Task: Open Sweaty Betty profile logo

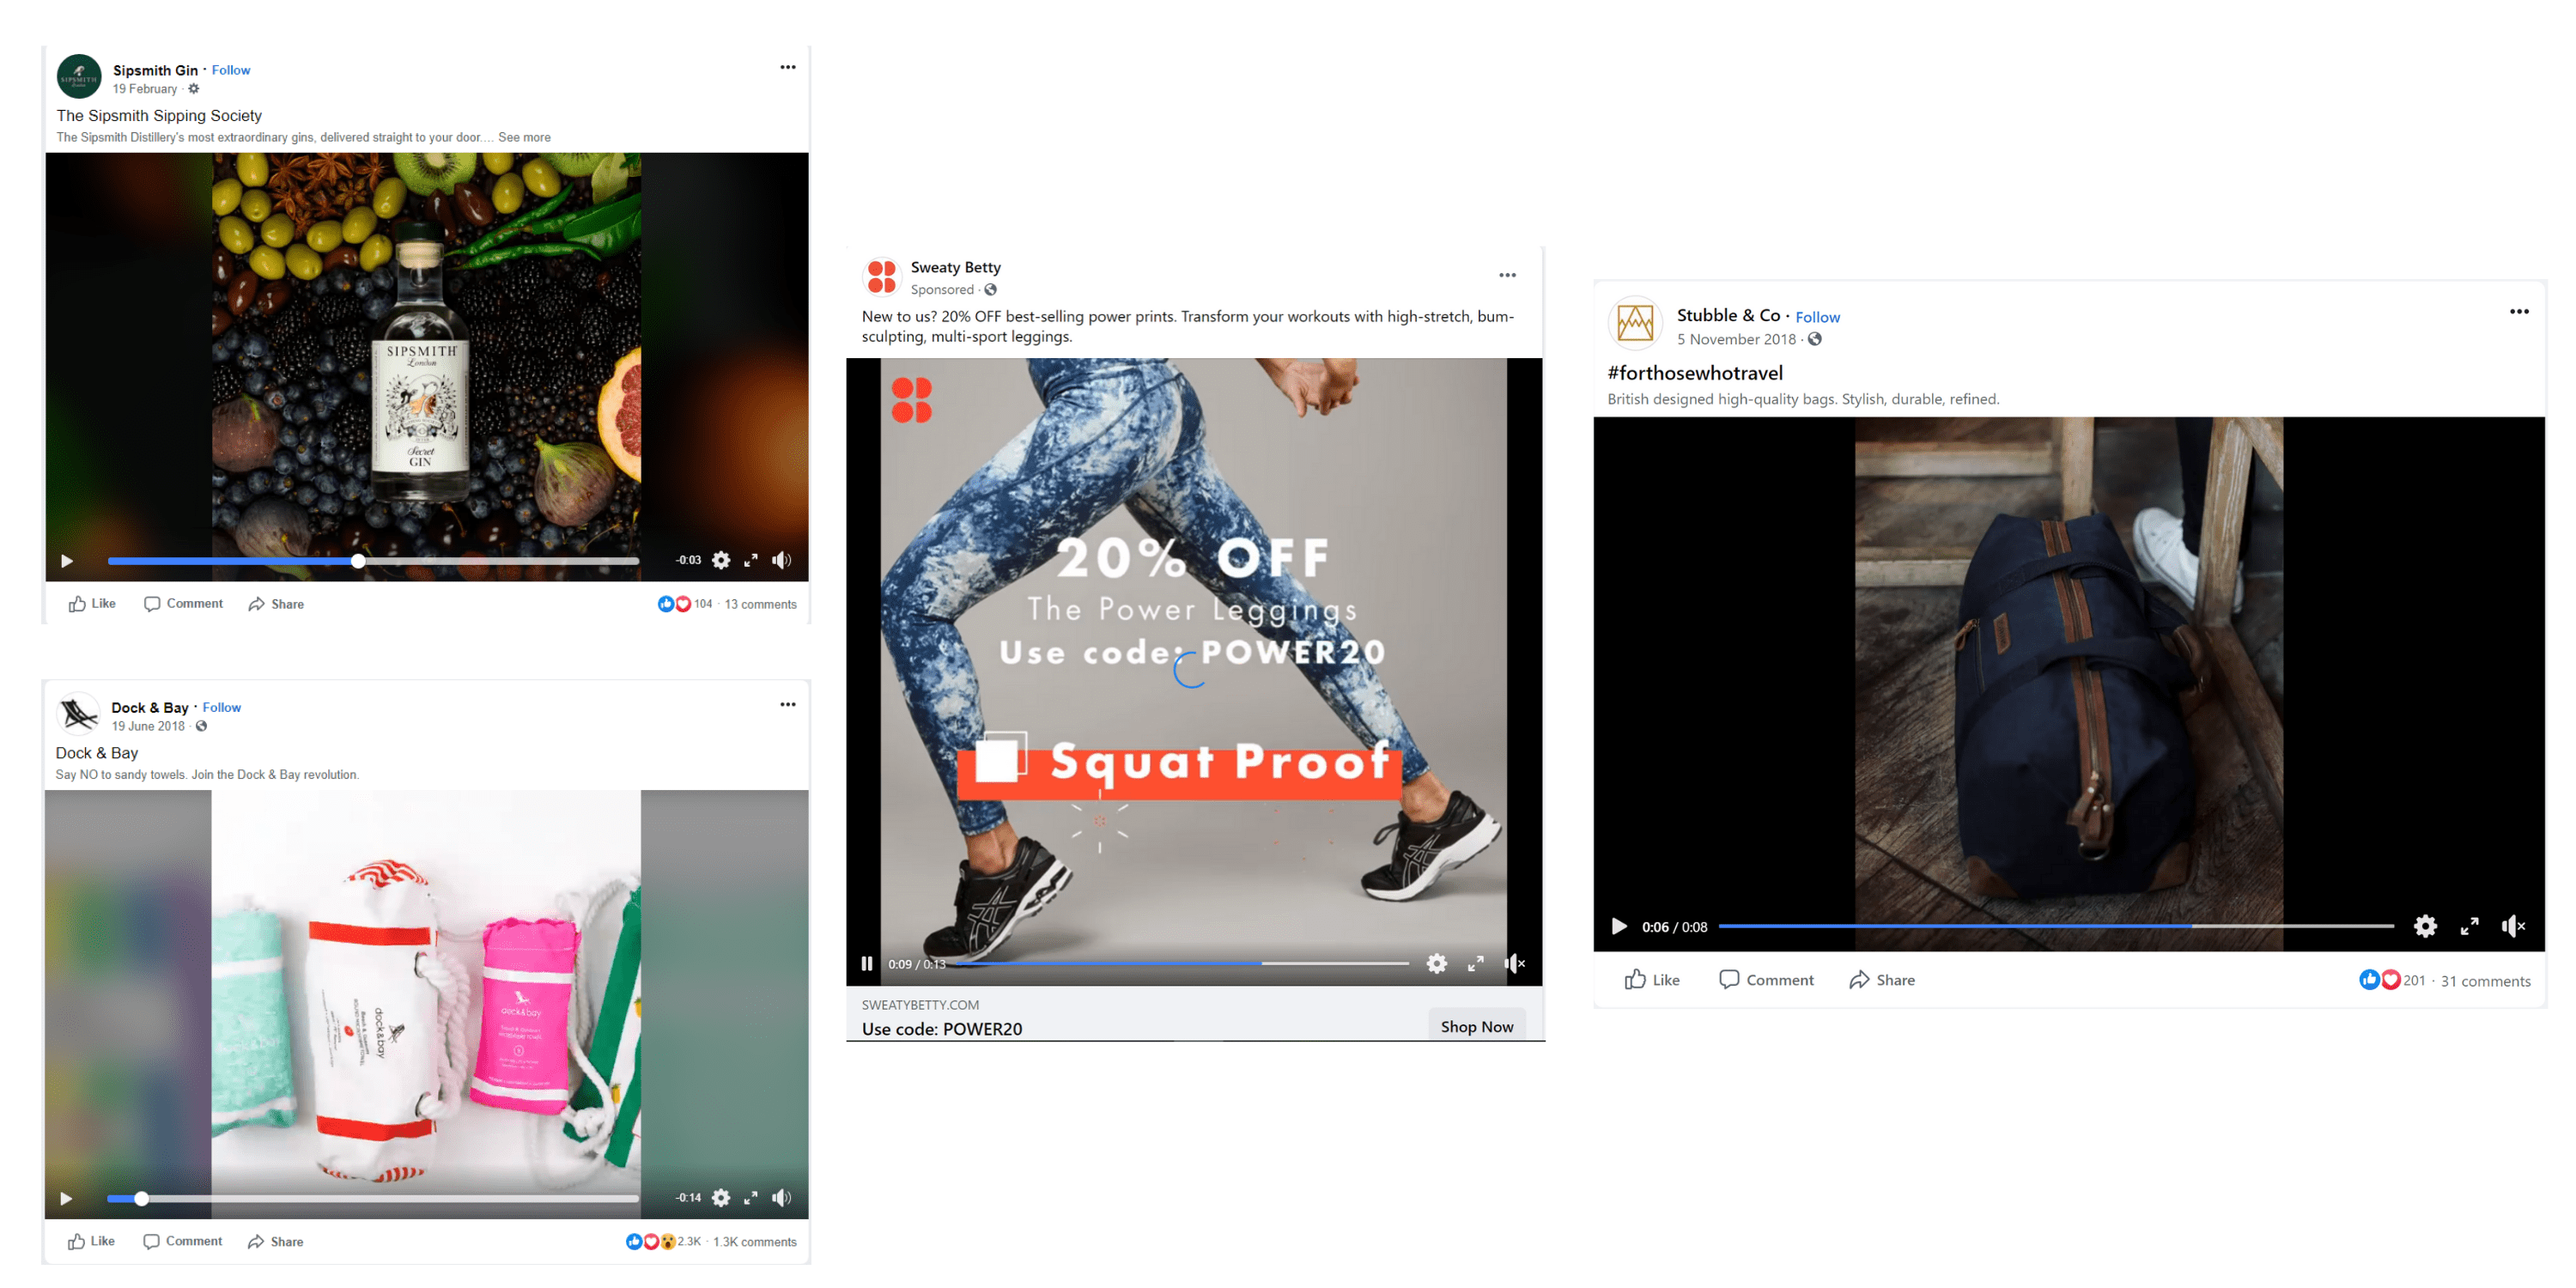Action: coord(882,277)
